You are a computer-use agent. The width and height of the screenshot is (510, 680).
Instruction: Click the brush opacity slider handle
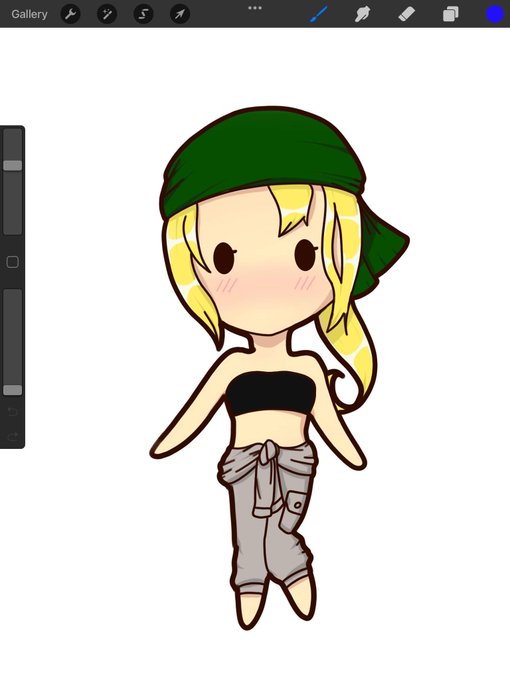coord(13,390)
